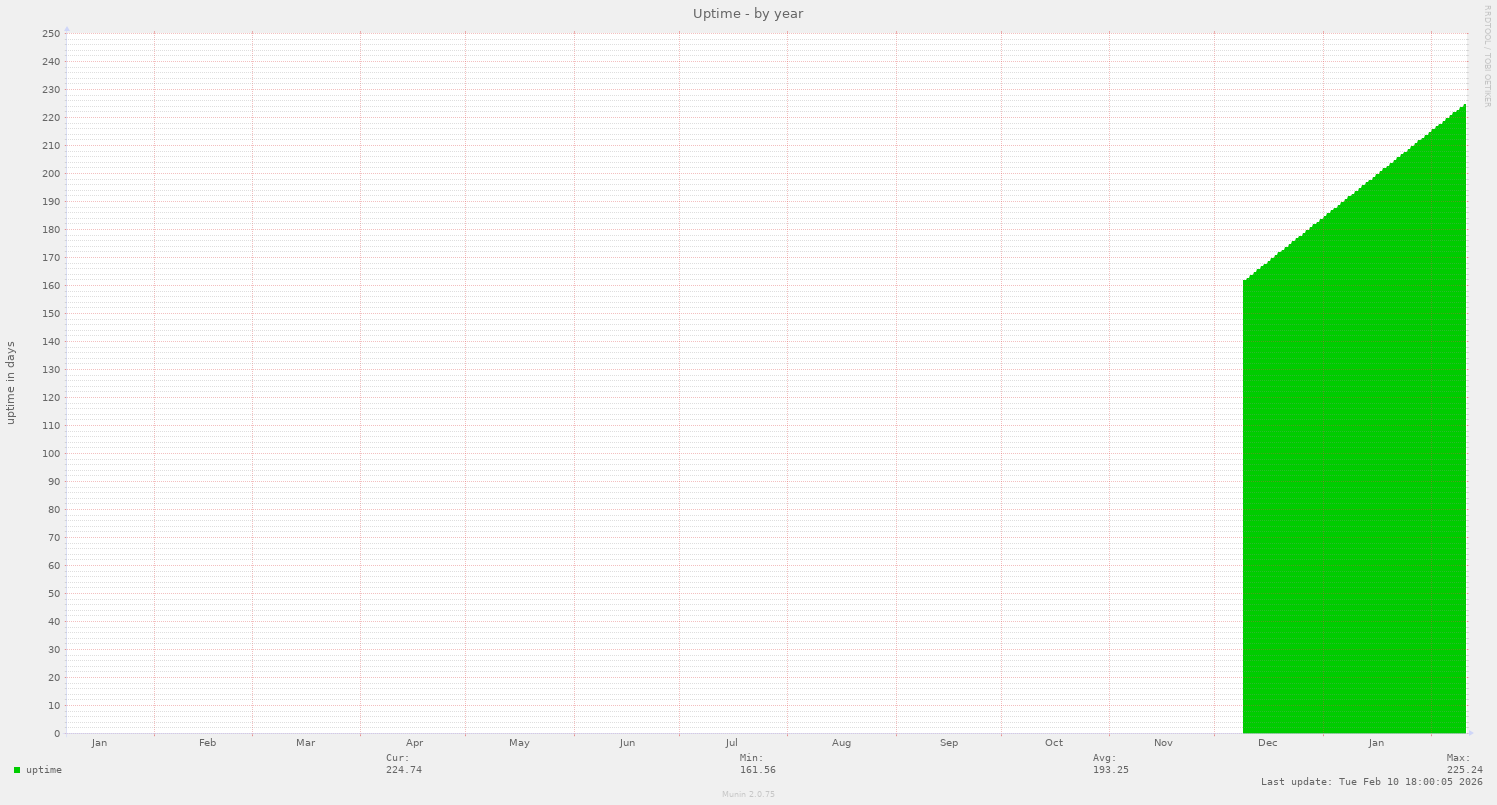Select the "uptime" legend label
Viewport: 1497px width, 805px height.
(45, 770)
